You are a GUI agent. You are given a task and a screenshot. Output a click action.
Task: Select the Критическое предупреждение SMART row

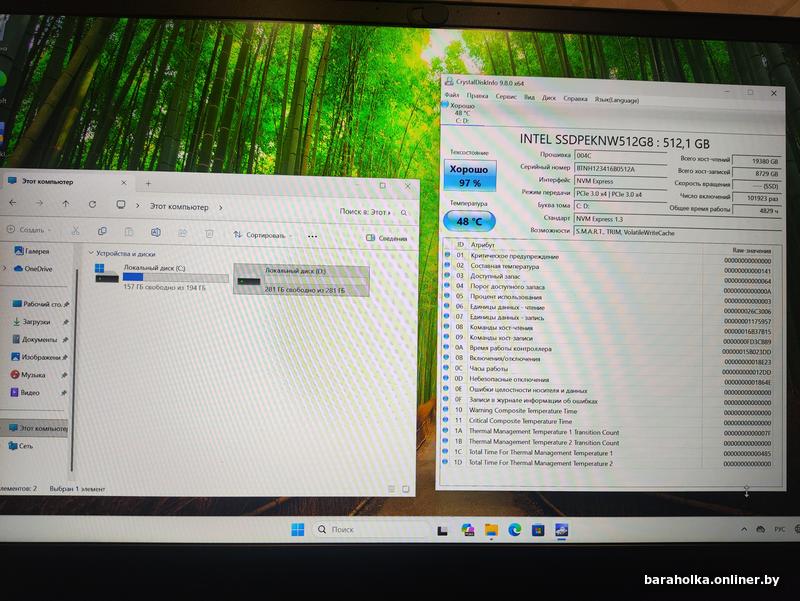608,258
